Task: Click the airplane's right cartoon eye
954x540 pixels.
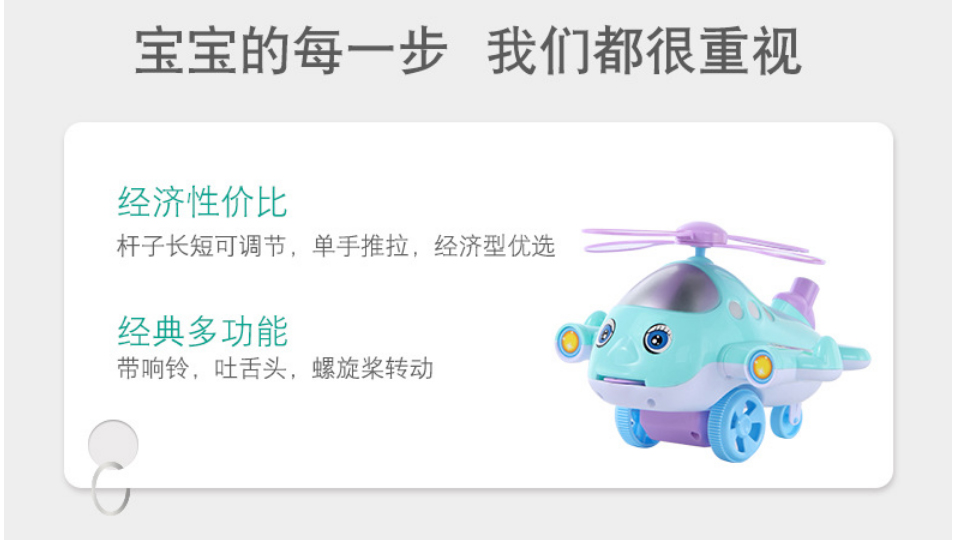Action: point(656,338)
